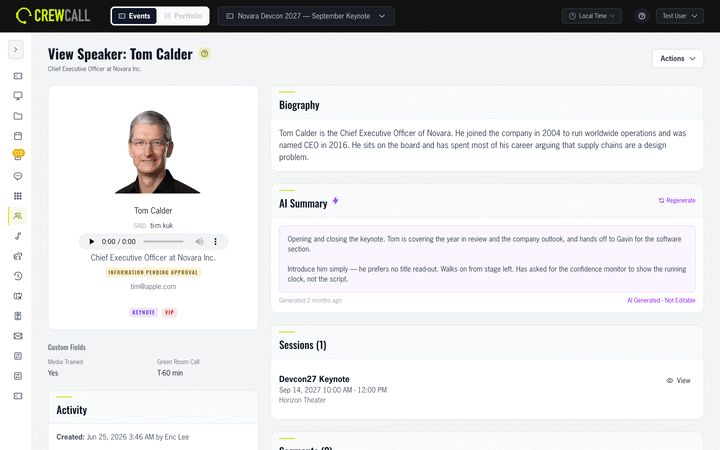The height and width of the screenshot is (450, 720).
Task: Open audio player more options menu
Action: 215,242
